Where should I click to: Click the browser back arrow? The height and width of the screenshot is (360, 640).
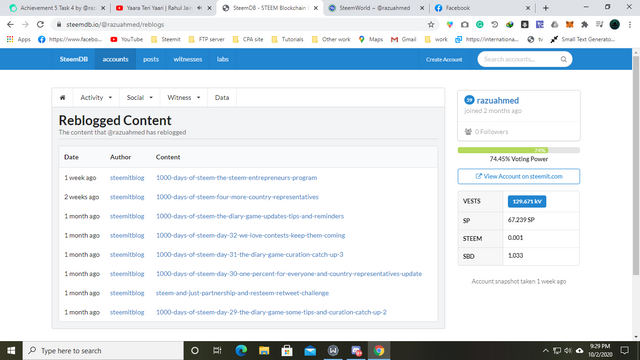click(10, 24)
